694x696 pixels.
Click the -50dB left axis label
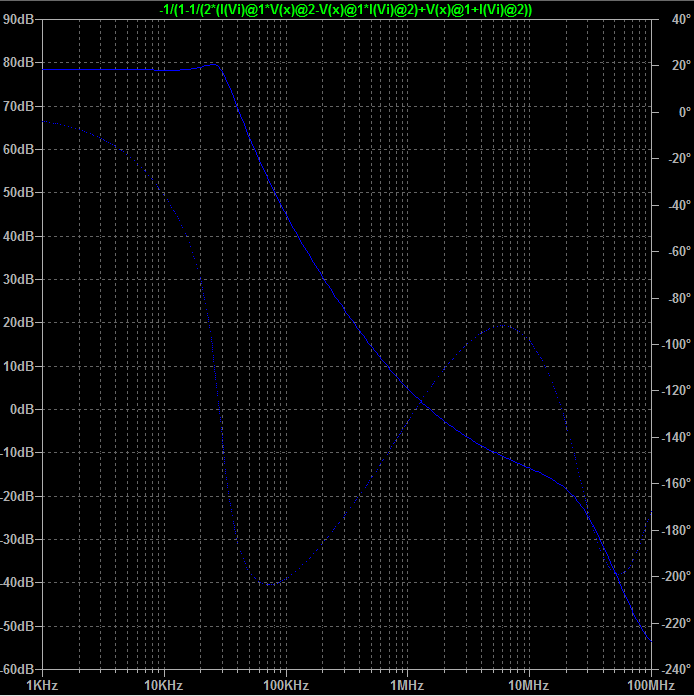coord(17,626)
